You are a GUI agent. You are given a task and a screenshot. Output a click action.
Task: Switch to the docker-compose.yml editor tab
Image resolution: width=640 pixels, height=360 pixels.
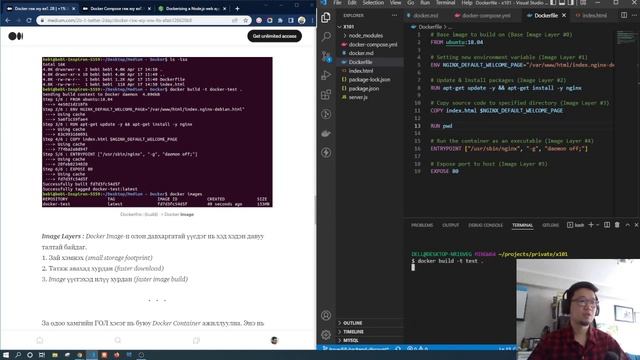pyautogui.click(x=486, y=16)
